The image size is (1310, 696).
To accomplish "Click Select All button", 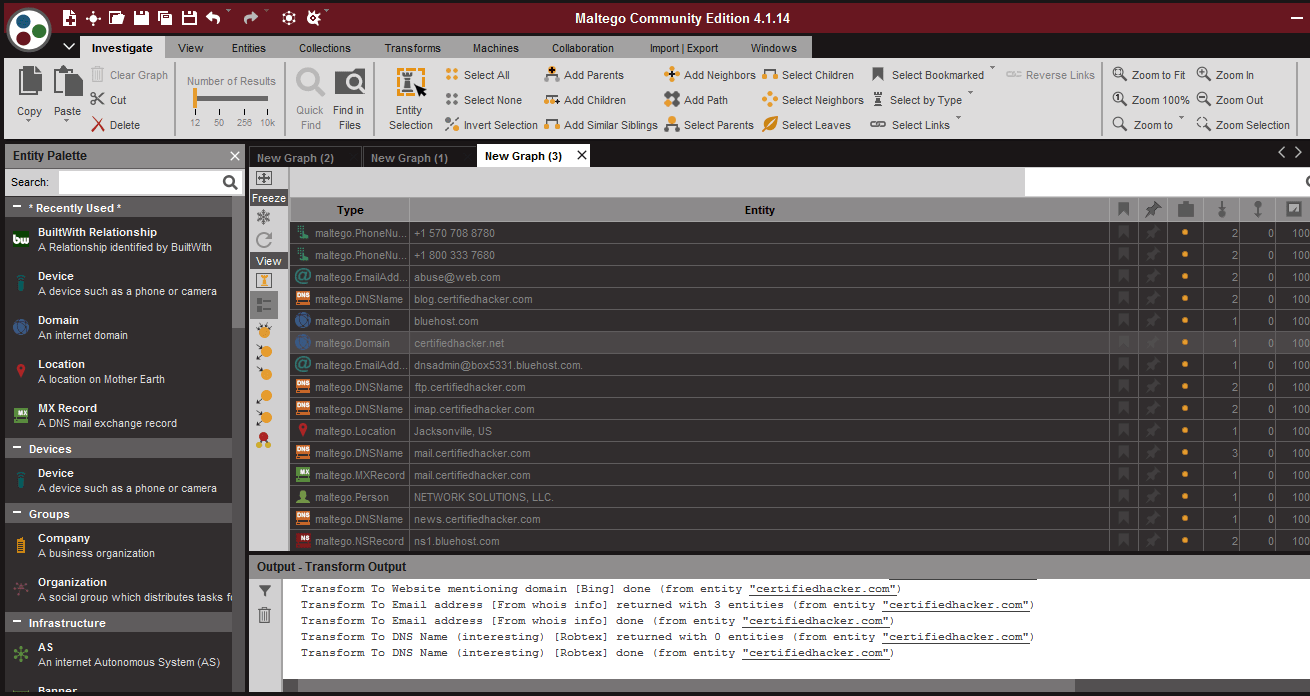I will (477, 75).
